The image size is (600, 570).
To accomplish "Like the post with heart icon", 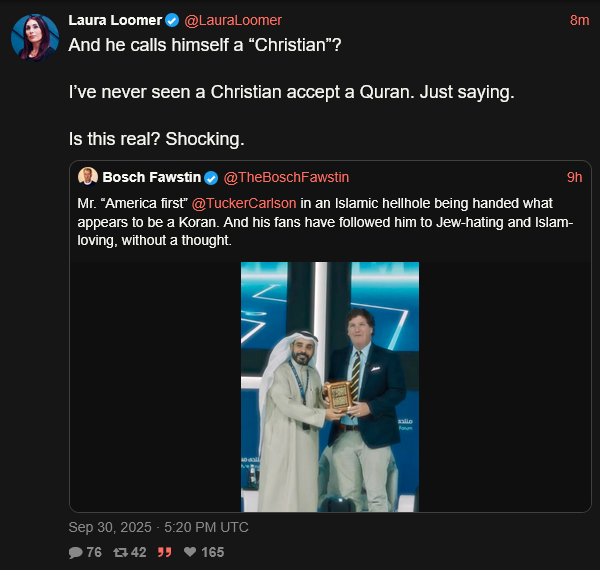I will pos(190,552).
